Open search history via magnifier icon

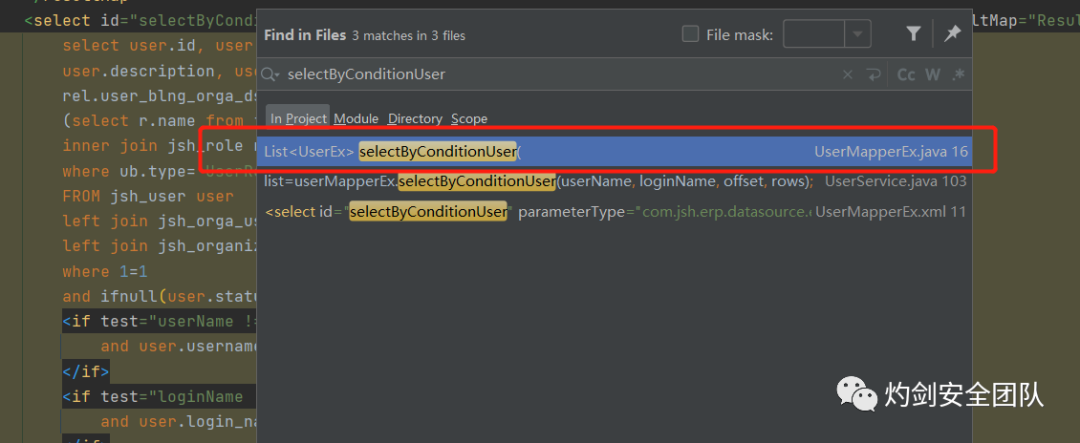coord(270,74)
